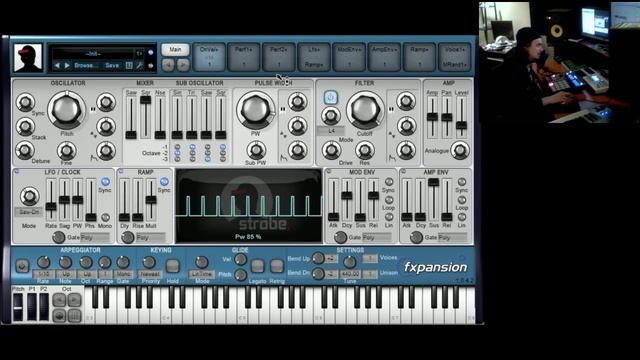Open the Arpeggiator Note Up dropdown

click(66, 274)
